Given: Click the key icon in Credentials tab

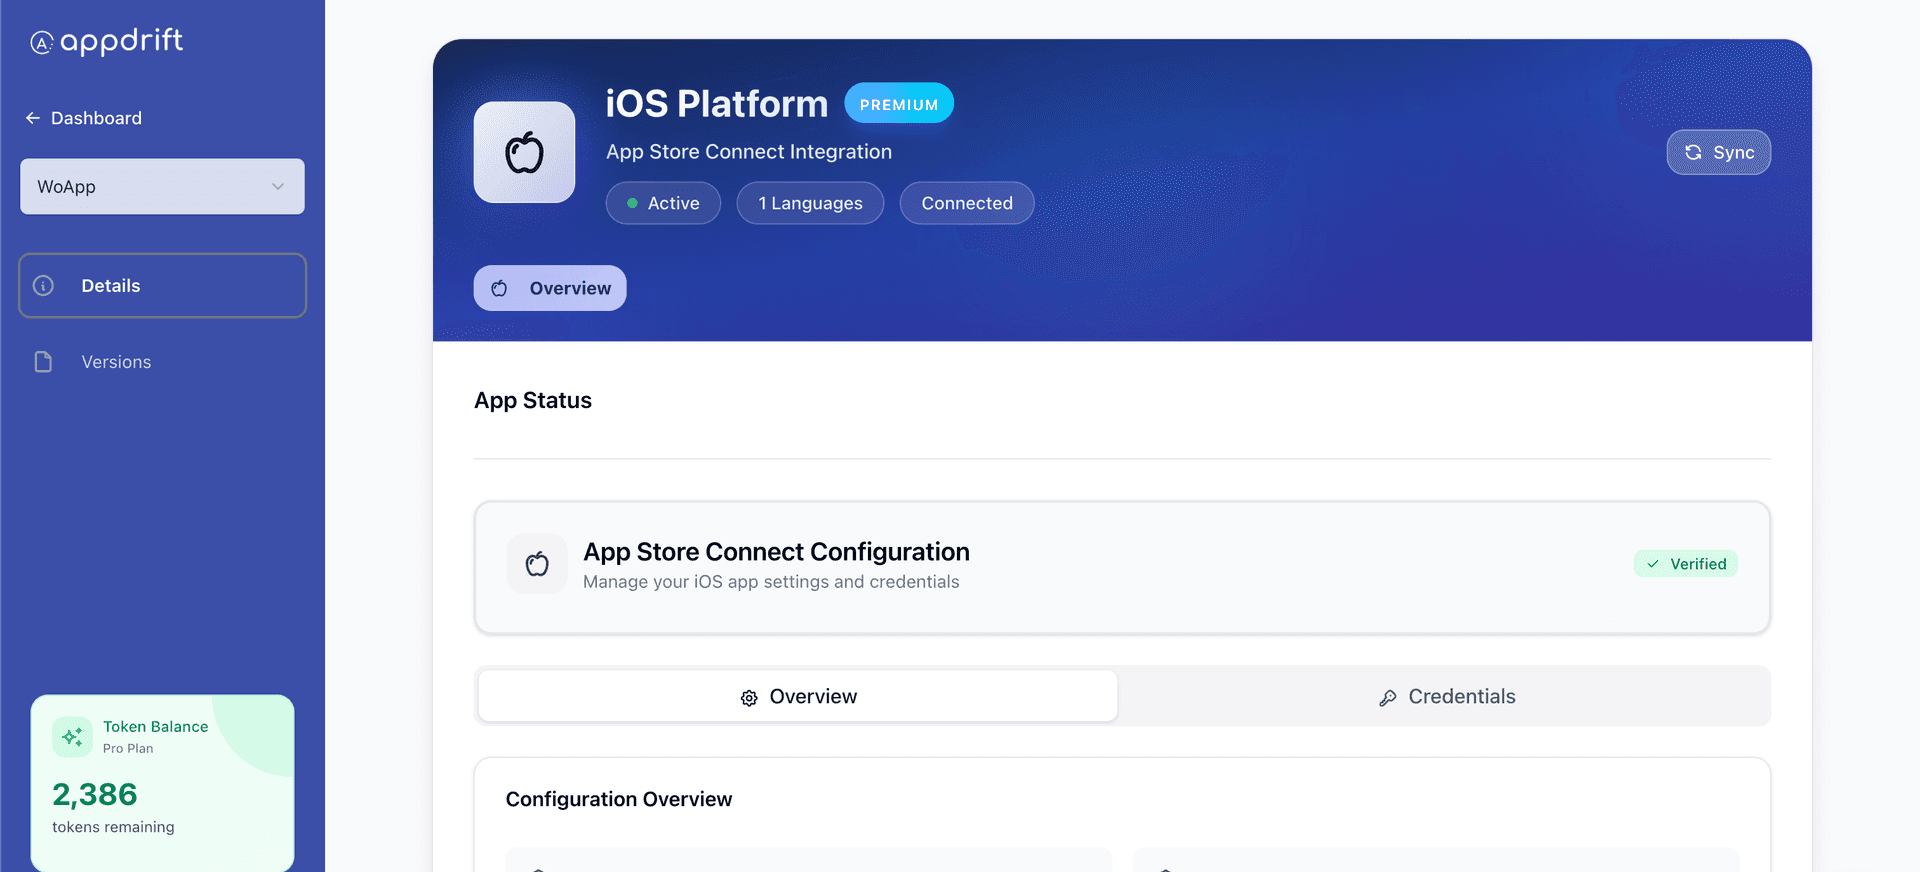Looking at the screenshot, I should [1388, 698].
